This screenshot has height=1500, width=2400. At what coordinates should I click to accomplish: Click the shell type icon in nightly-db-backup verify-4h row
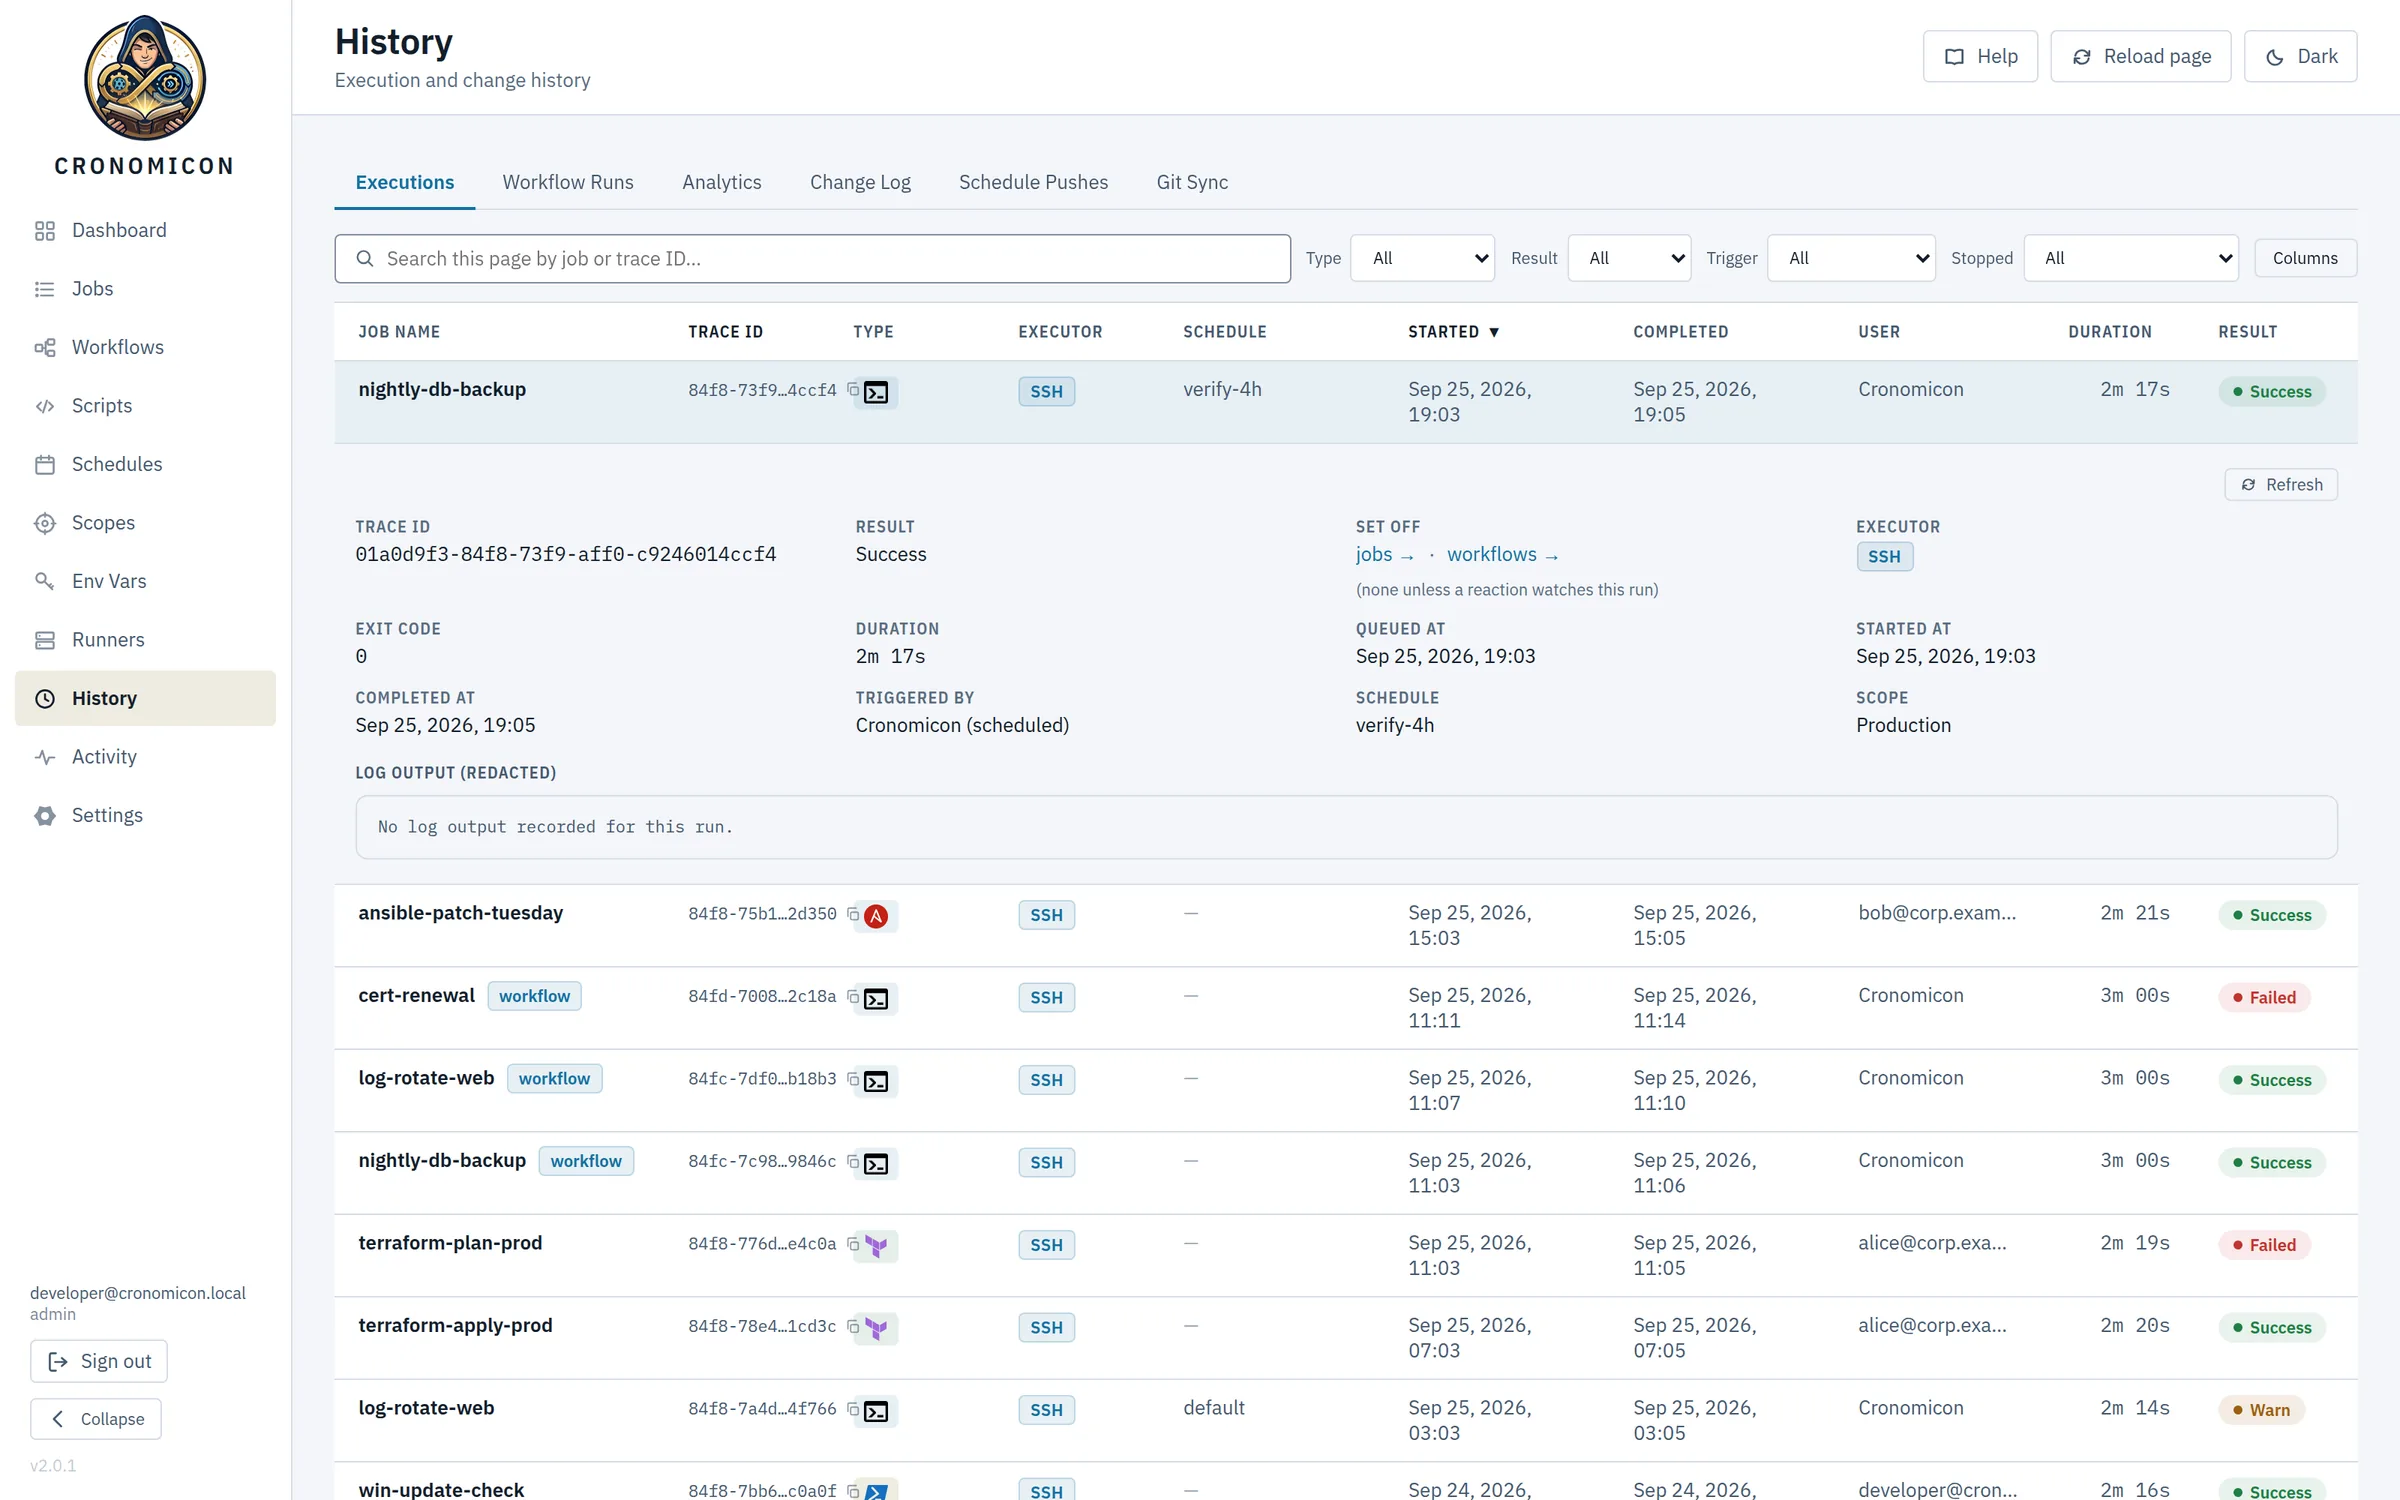(x=876, y=392)
